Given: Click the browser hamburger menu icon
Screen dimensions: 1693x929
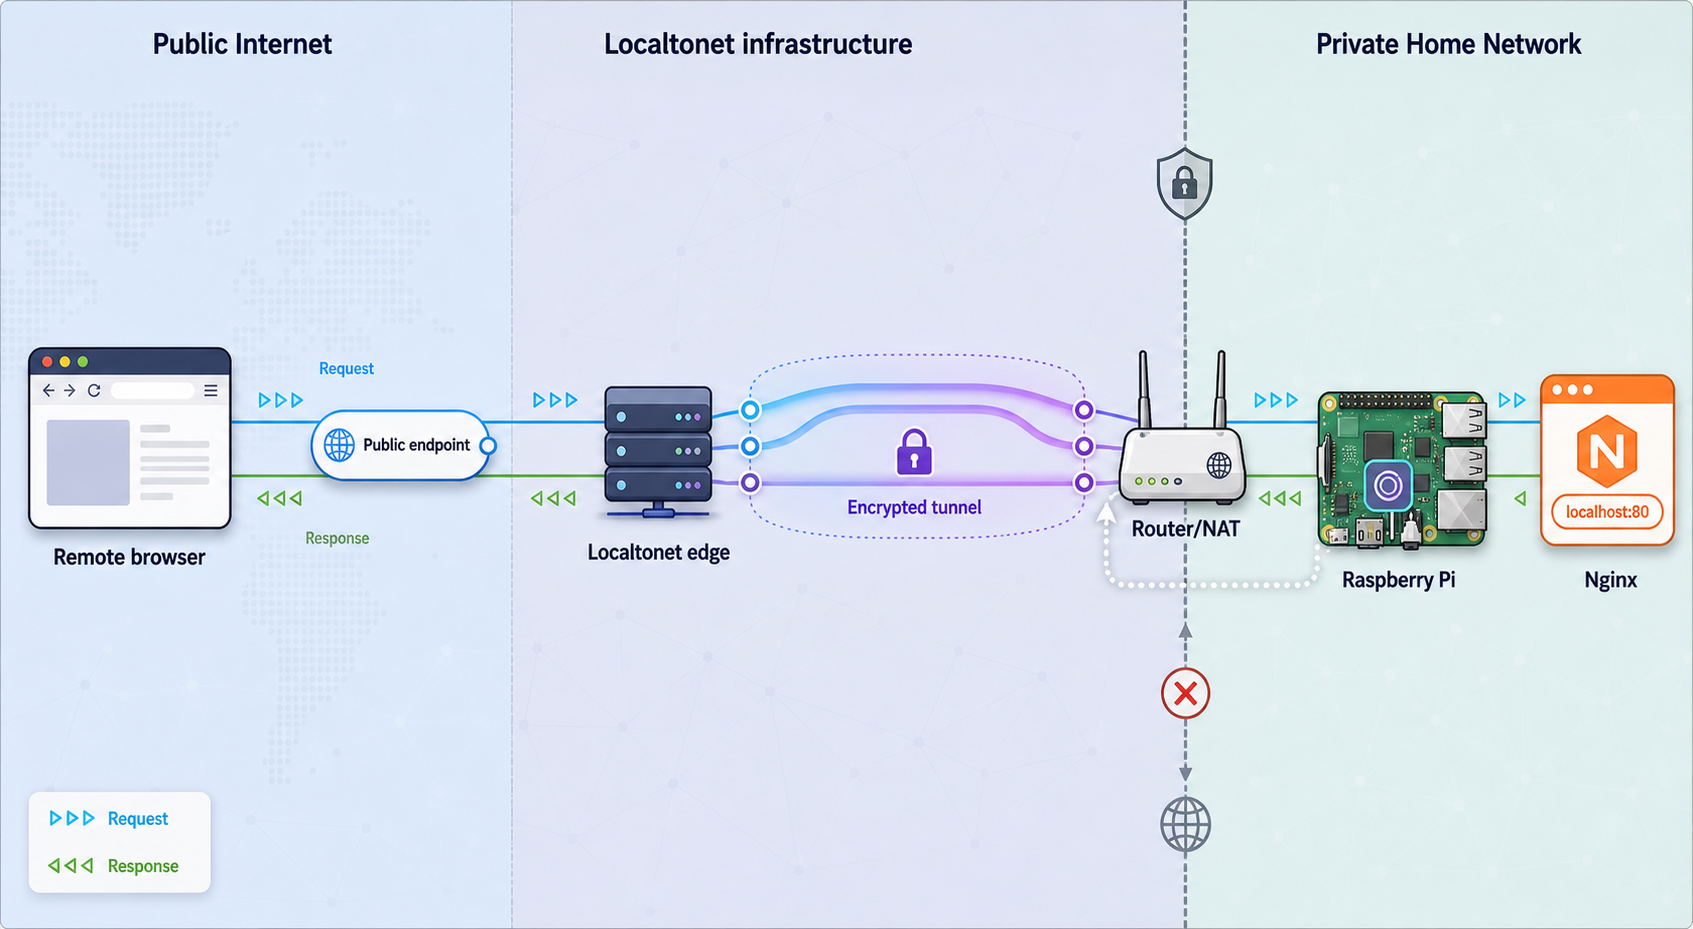Looking at the screenshot, I should (211, 390).
